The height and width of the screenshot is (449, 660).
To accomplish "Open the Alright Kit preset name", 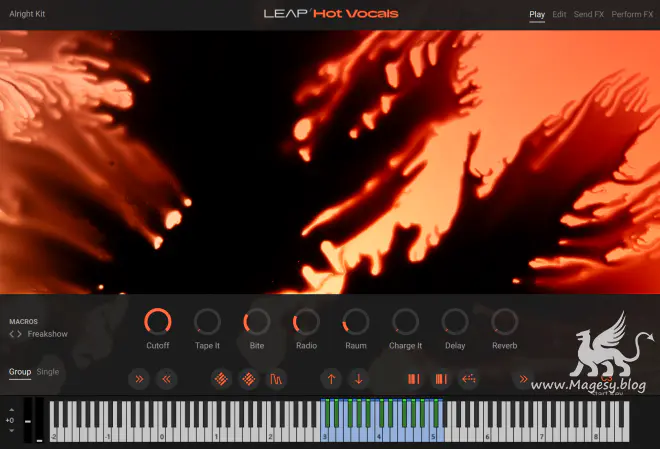I will pos(27,14).
